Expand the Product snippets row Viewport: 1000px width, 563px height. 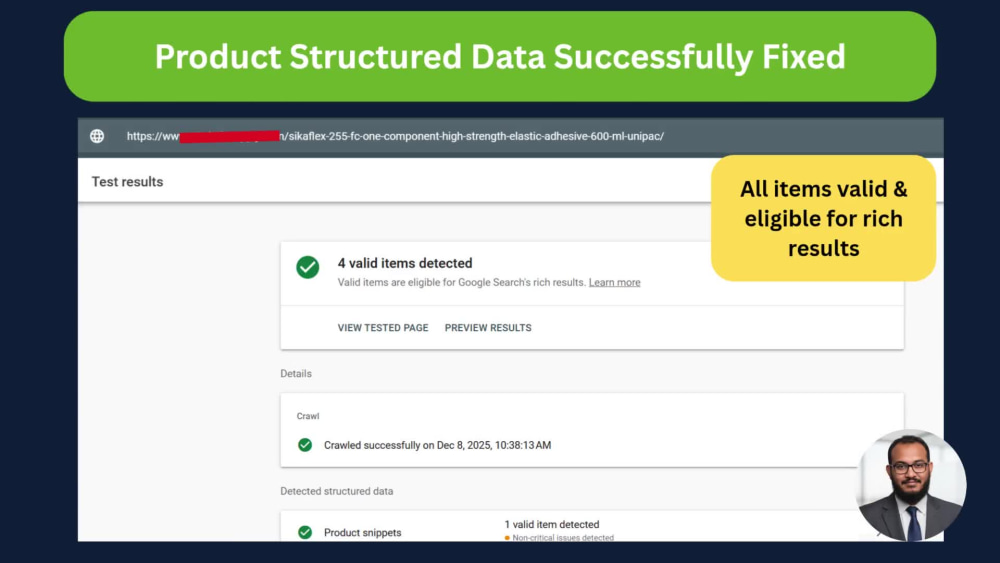pyautogui.click(x=592, y=528)
